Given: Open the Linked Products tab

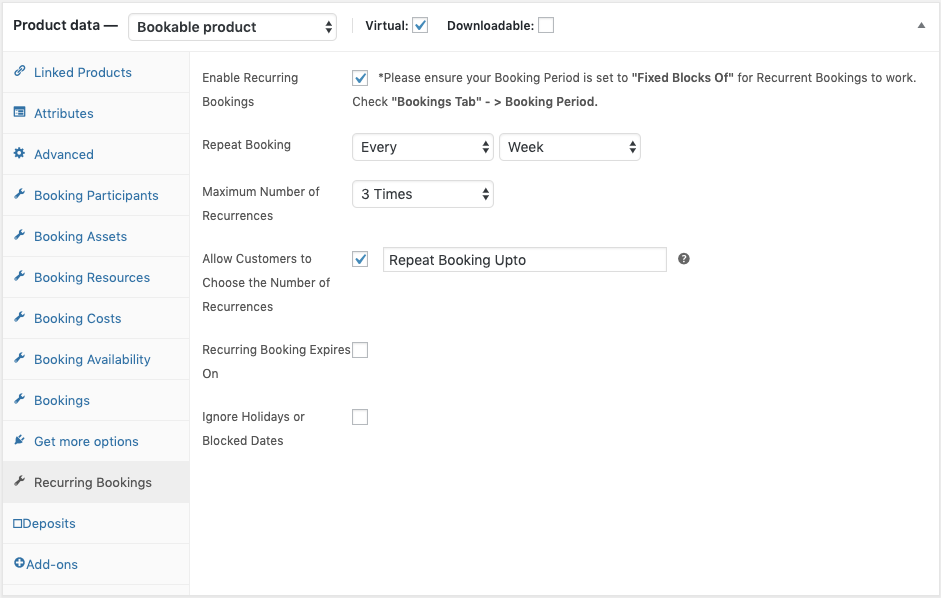Looking at the screenshot, I should coord(96,72).
